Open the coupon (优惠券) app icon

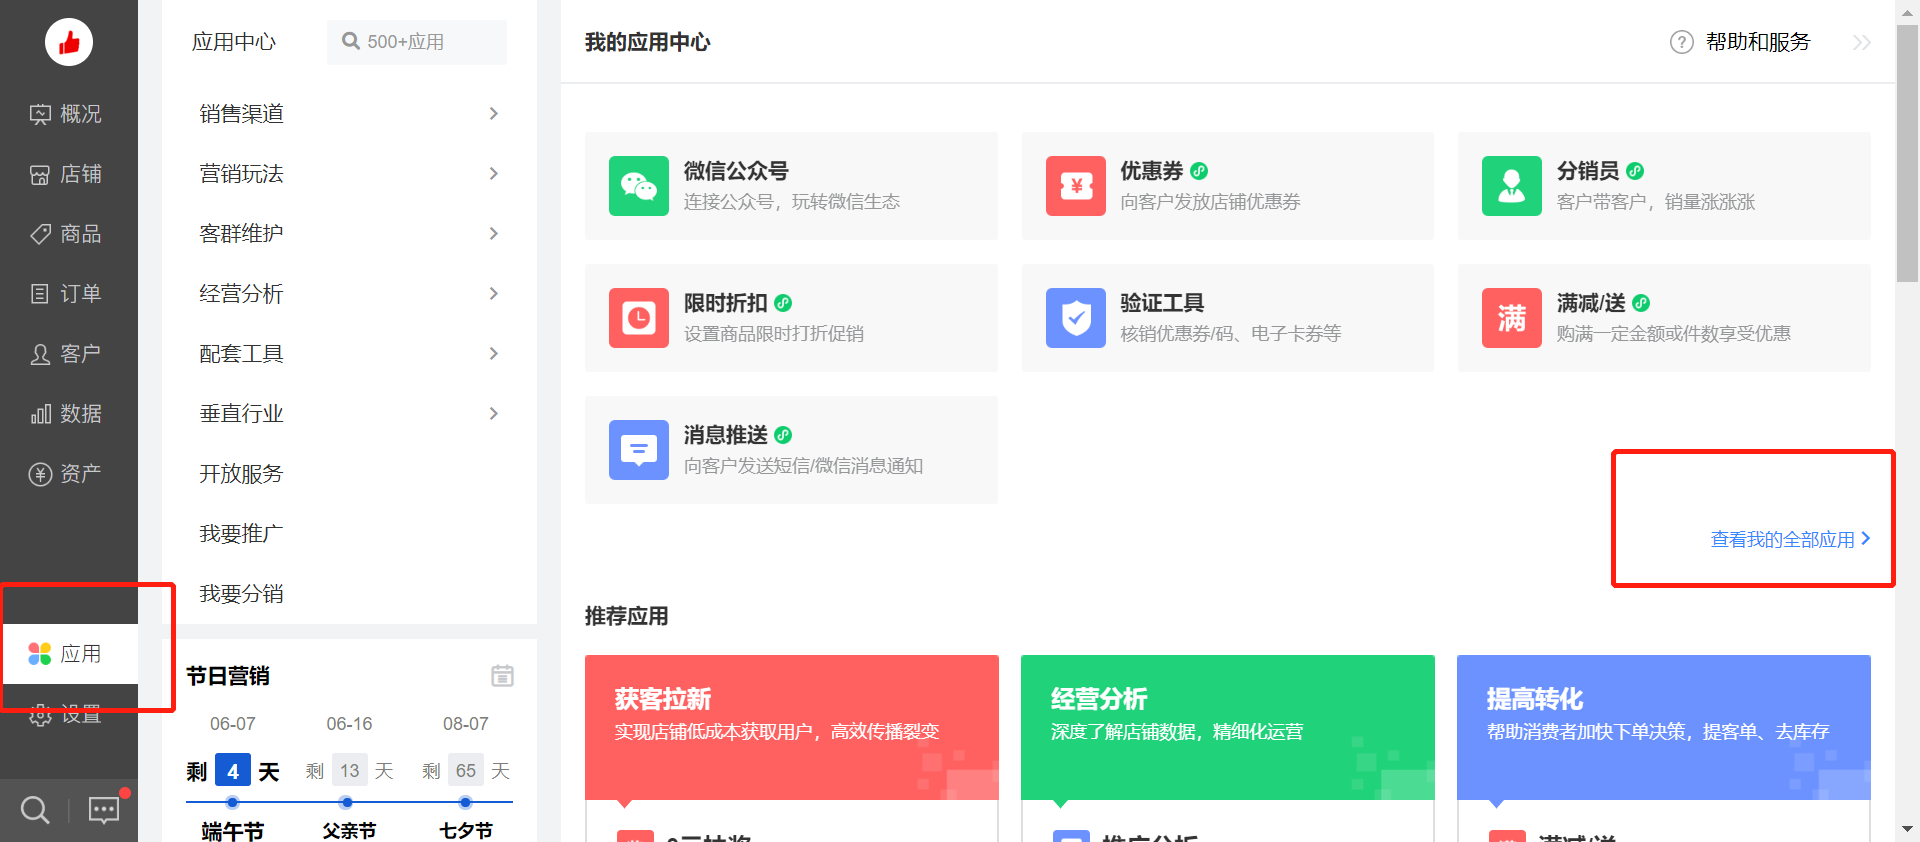tap(1075, 186)
